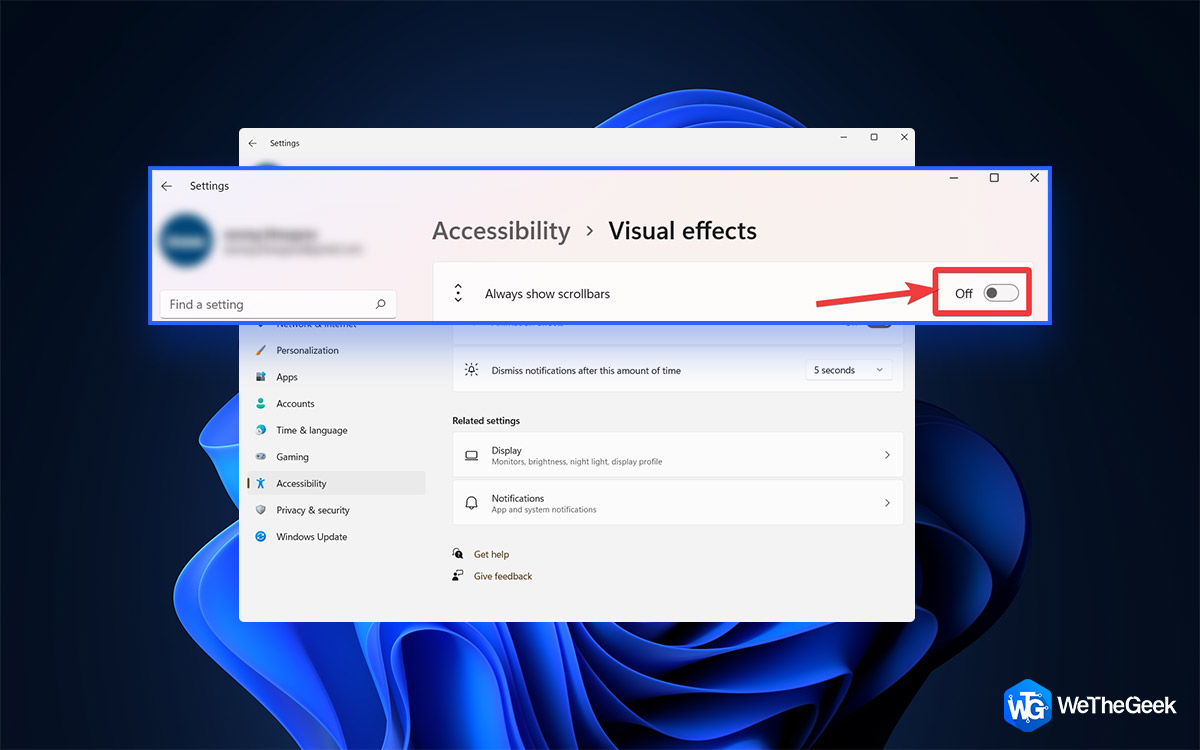Screen dimensions: 1200x750
Task: Open the Apps settings category
Action: click(287, 377)
